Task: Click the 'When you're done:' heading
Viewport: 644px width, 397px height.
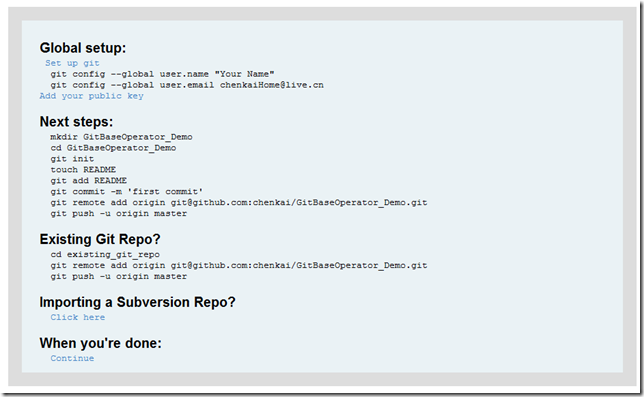Action: (x=101, y=343)
